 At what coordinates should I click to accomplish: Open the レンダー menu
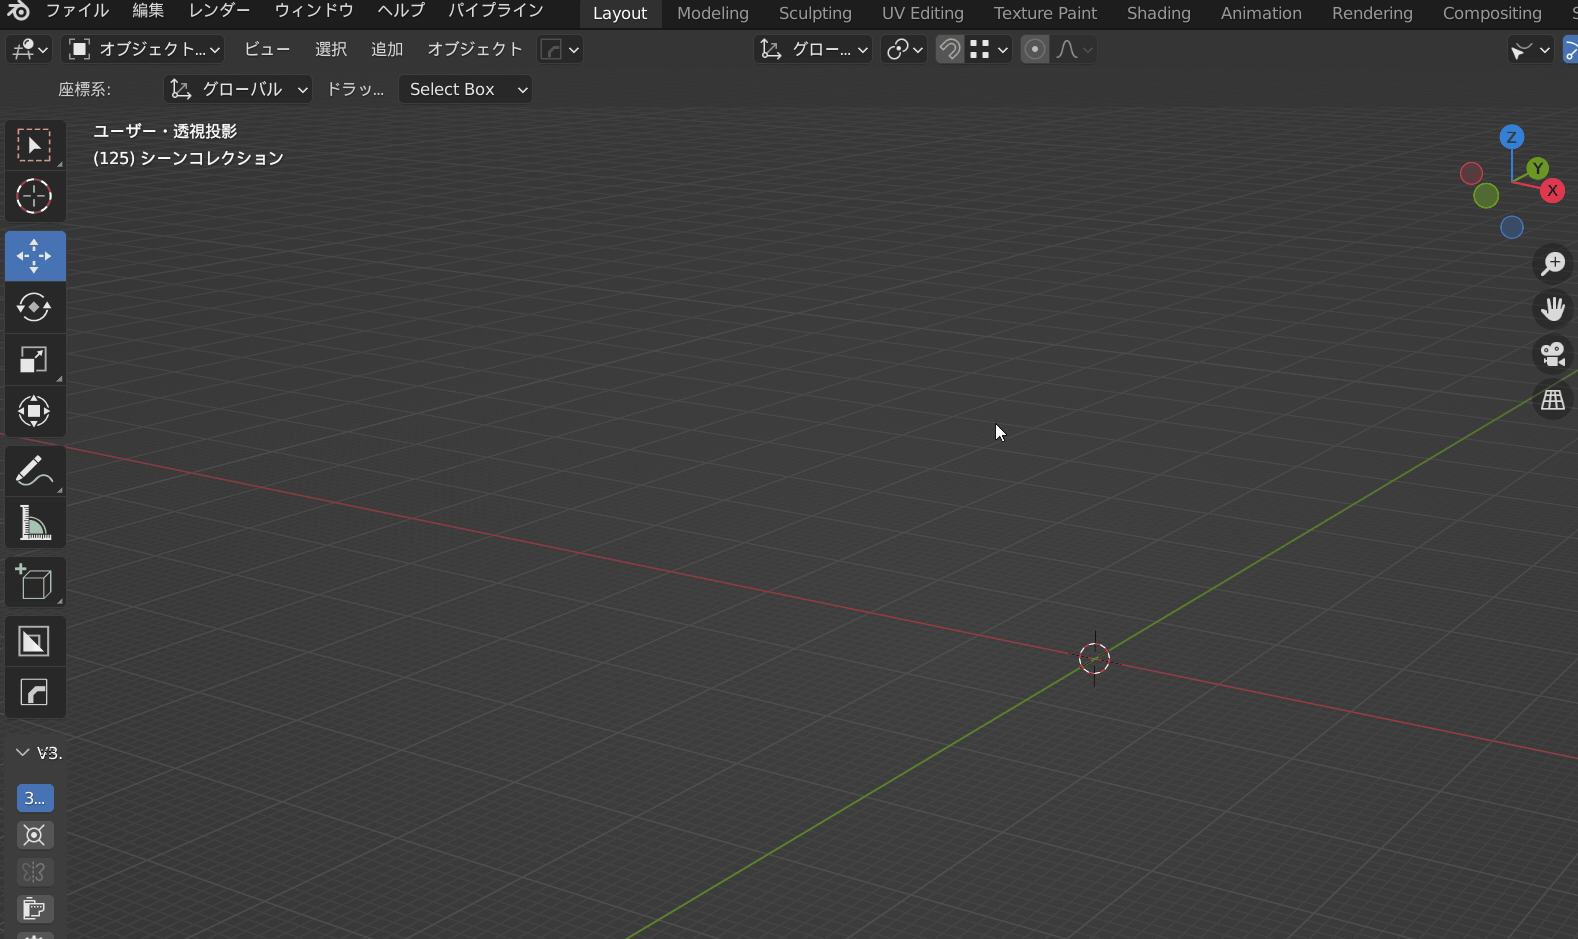pos(220,11)
